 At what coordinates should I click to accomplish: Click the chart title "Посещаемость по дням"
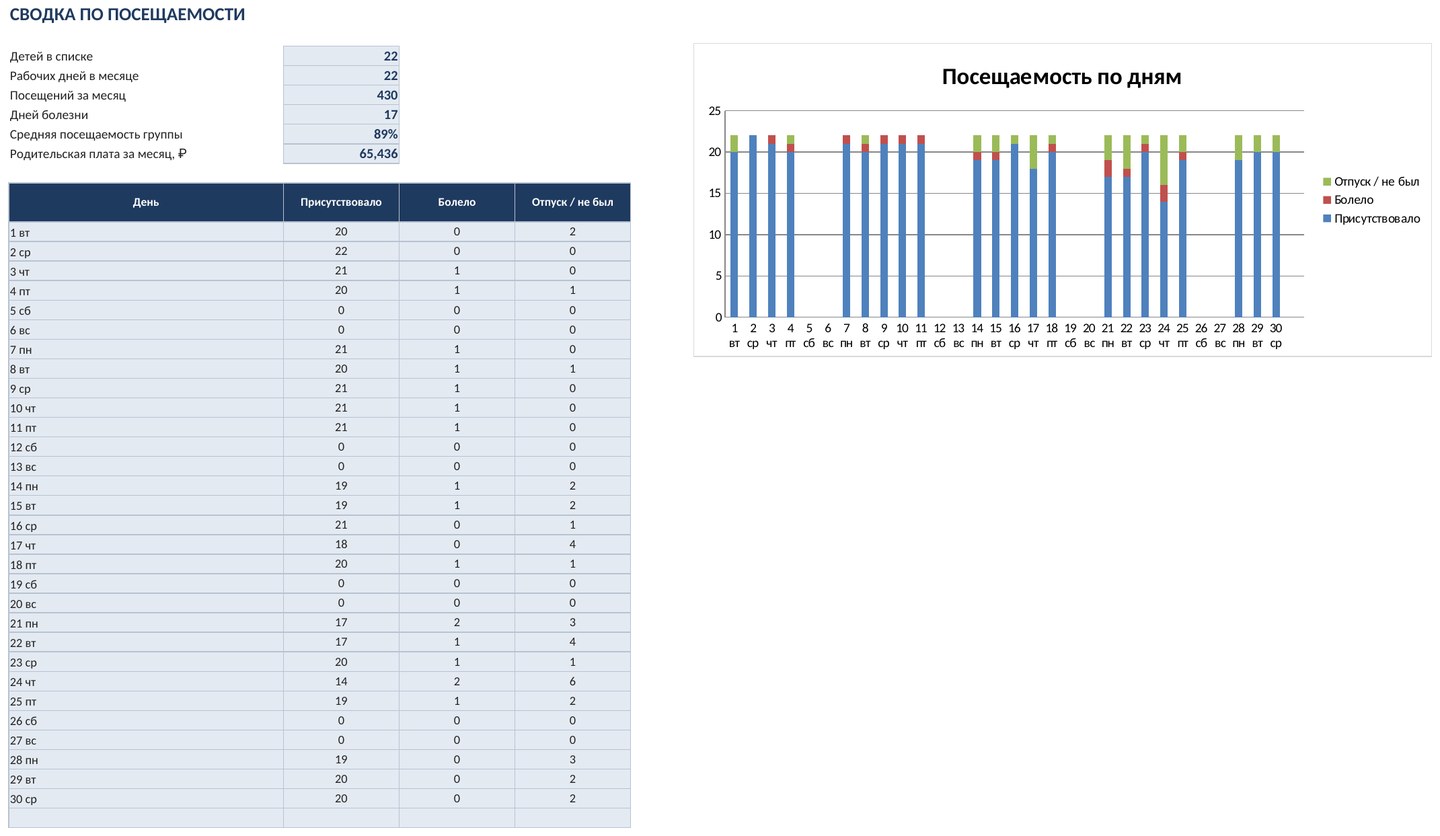pos(1061,77)
